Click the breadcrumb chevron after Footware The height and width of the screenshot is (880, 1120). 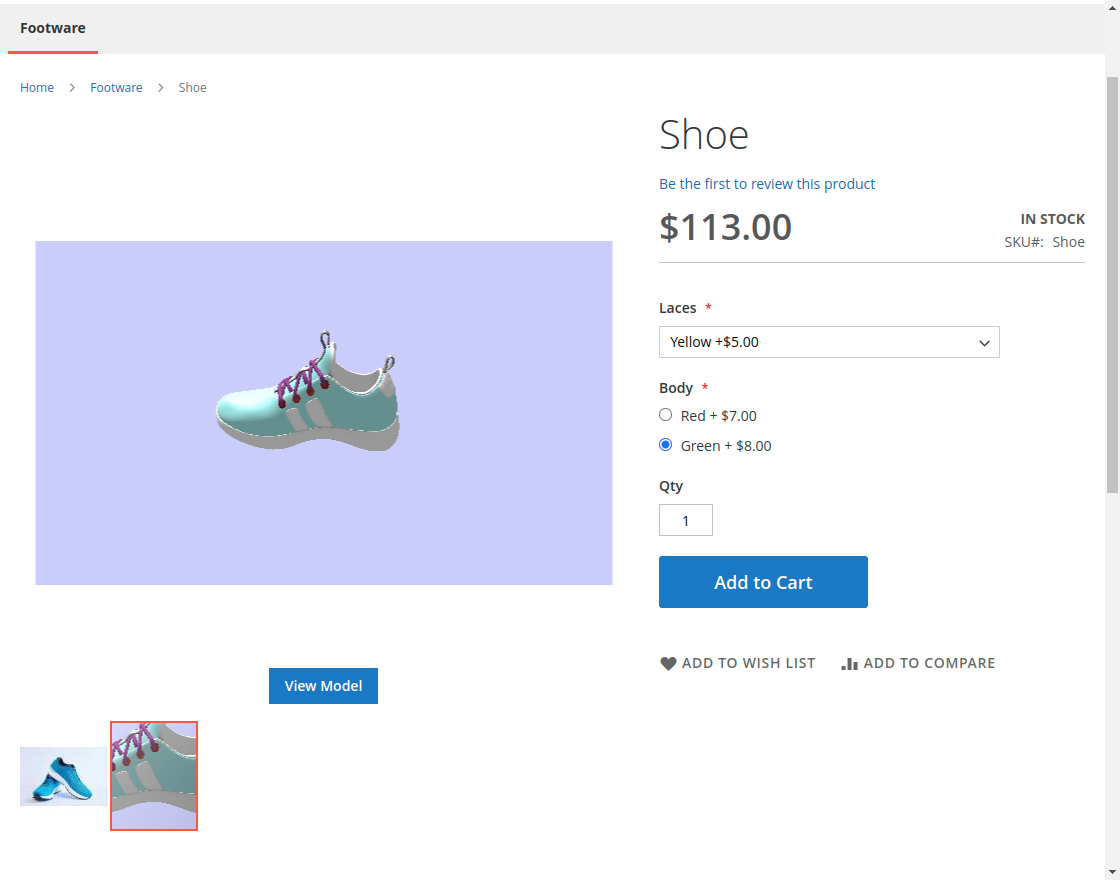click(160, 87)
